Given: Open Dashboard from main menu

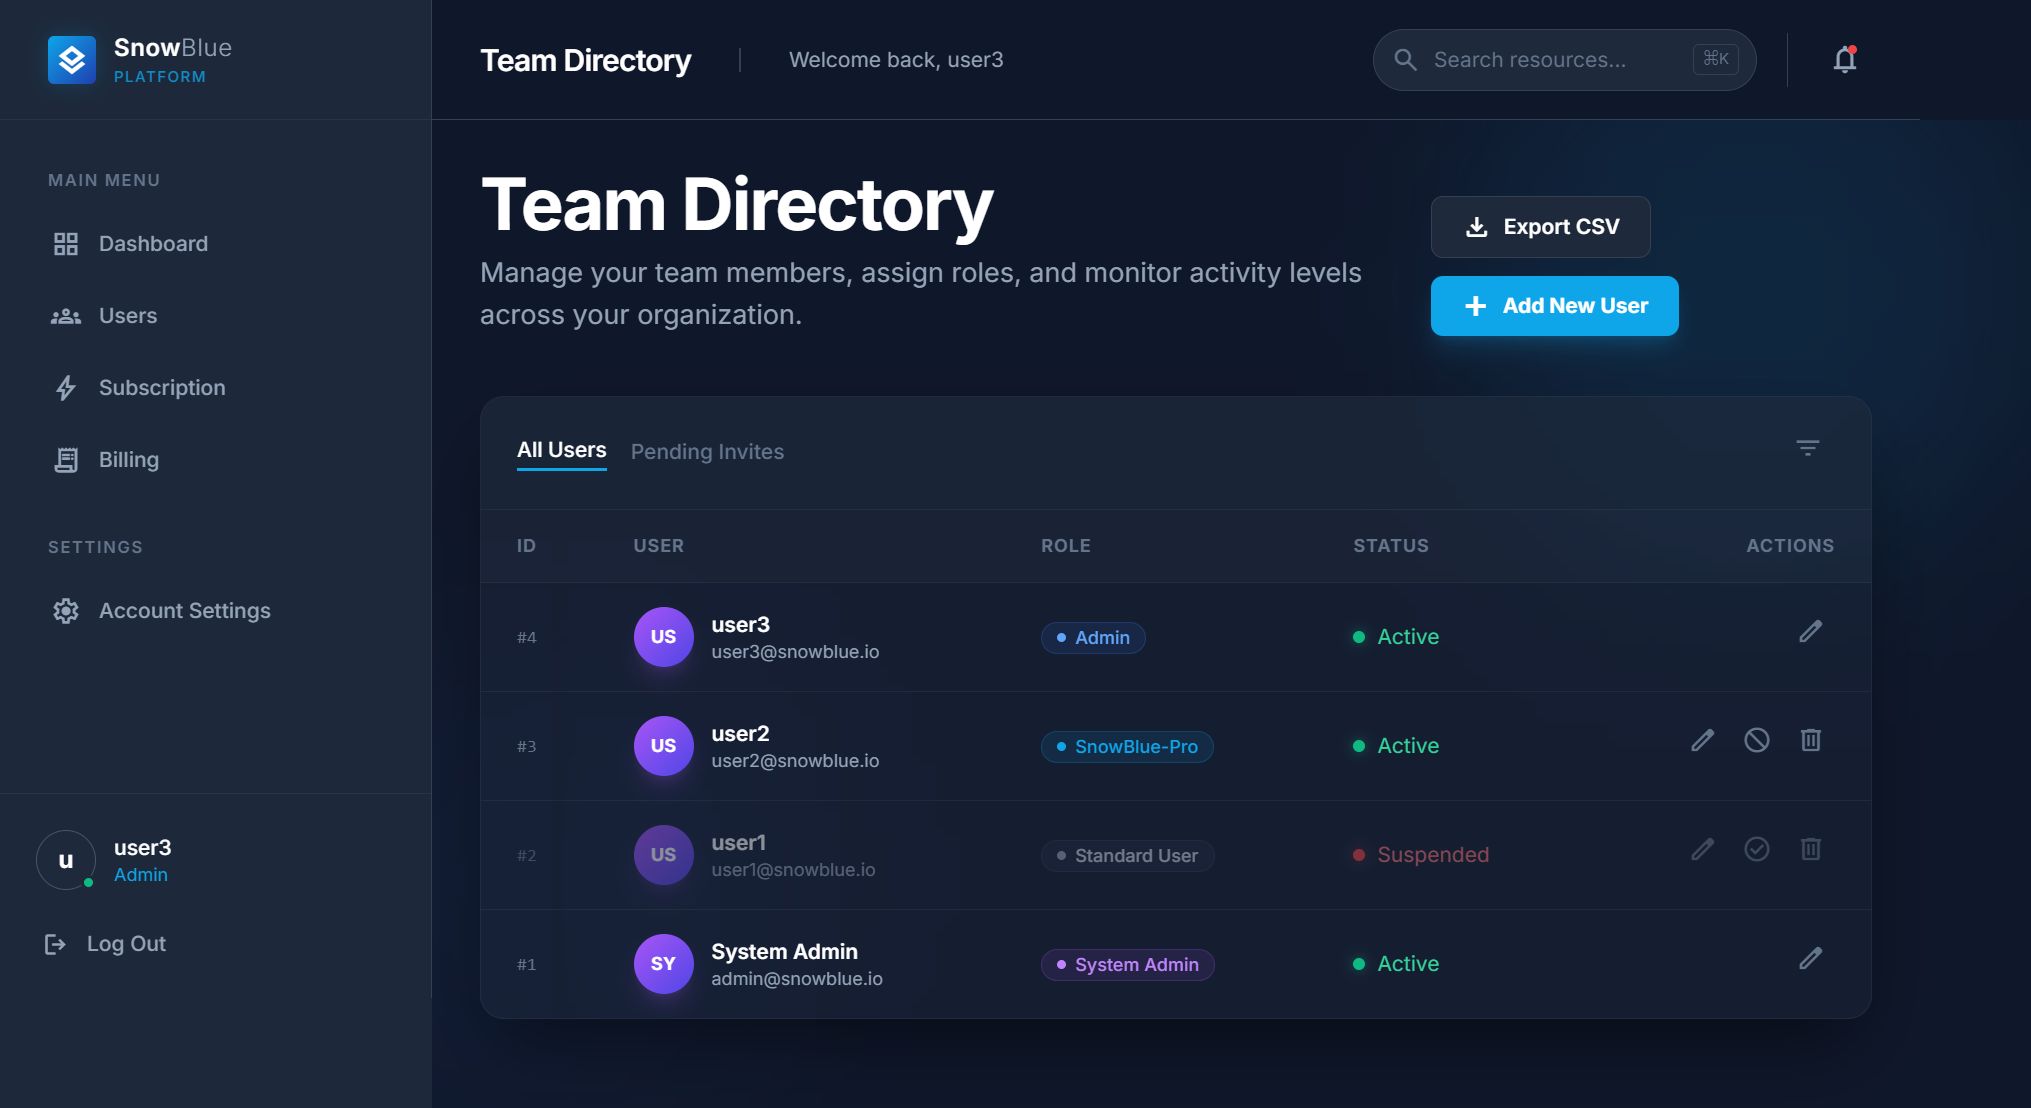Looking at the screenshot, I should pos(152,244).
